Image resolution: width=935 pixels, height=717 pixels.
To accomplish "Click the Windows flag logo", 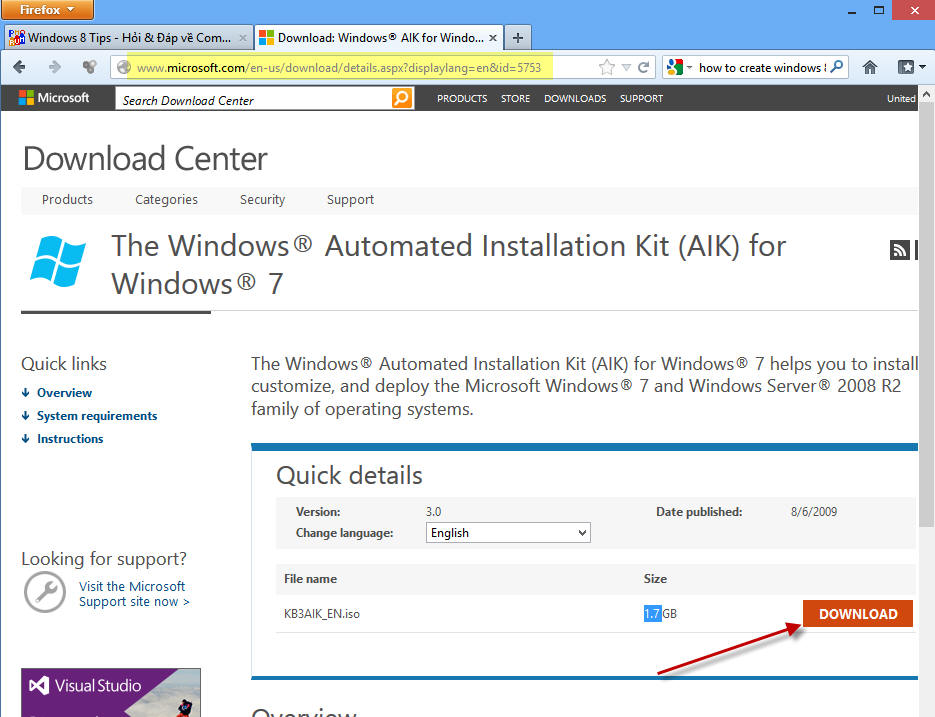I will (58, 261).
